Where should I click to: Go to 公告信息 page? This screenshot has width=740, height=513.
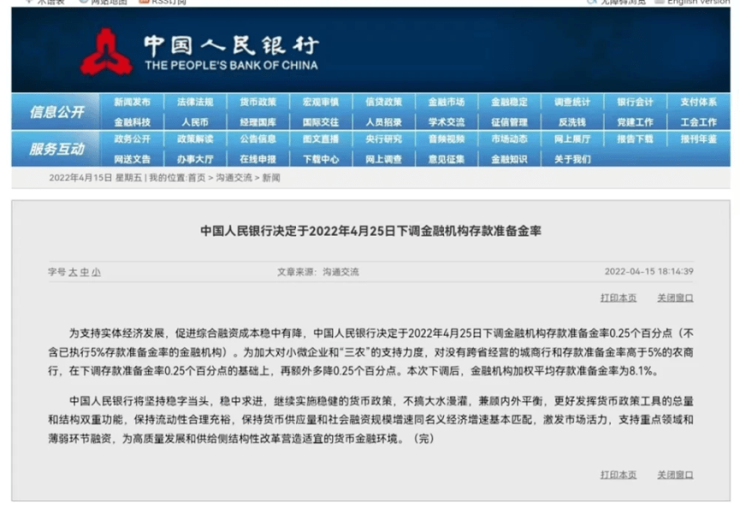click(x=258, y=139)
